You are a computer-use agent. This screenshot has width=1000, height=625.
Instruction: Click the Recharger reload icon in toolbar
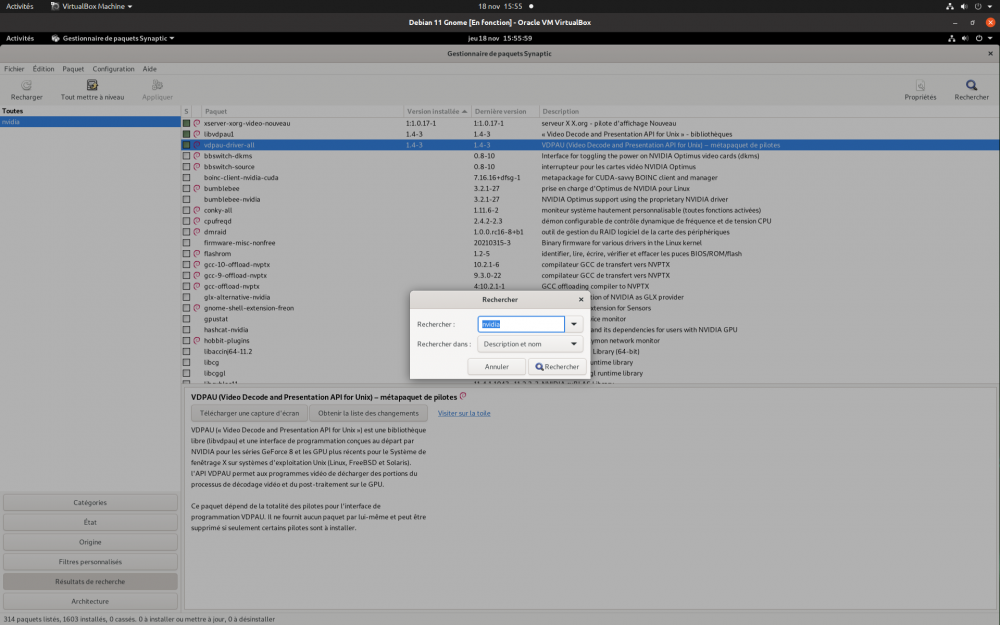coord(26,85)
